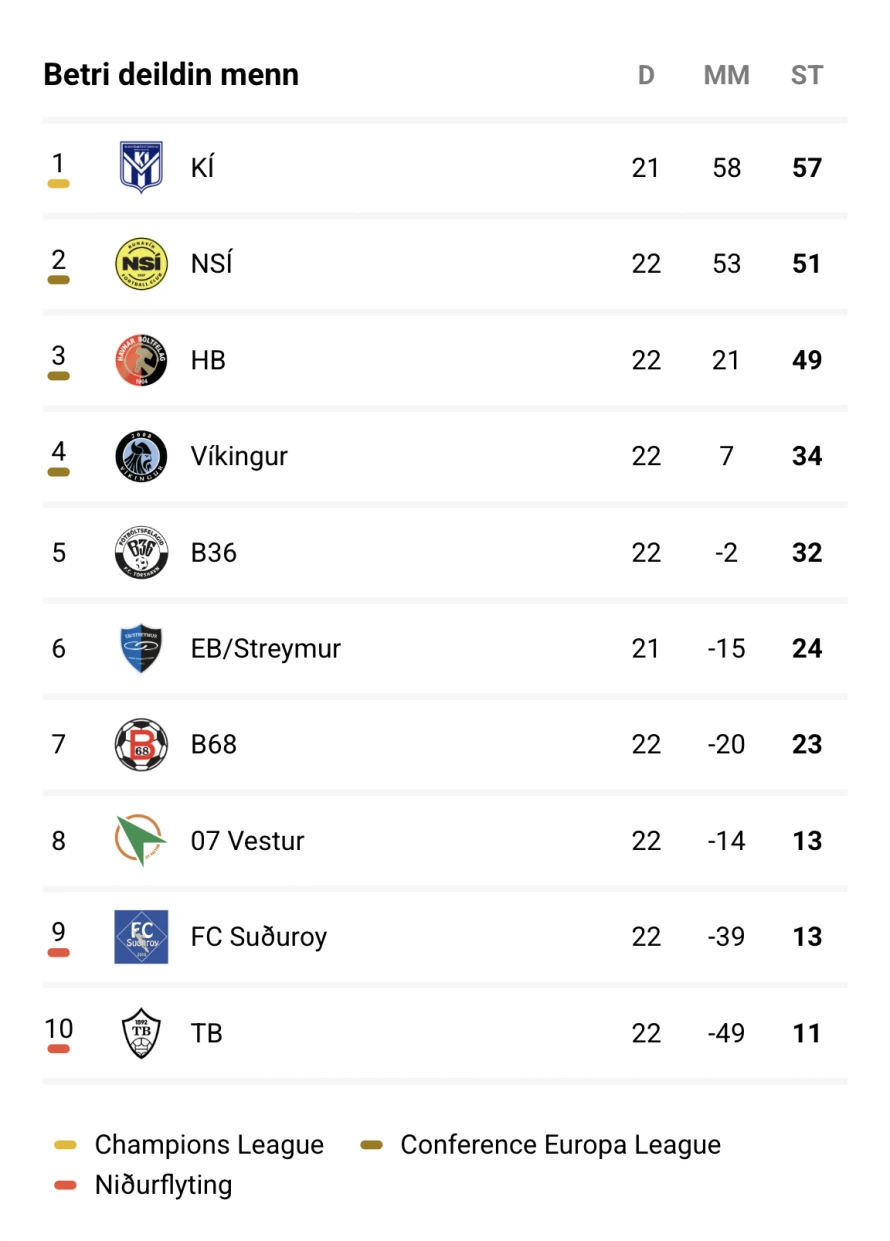Click the Betri deildin menn title
This screenshot has height=1241, width=890.
(171, 75)
